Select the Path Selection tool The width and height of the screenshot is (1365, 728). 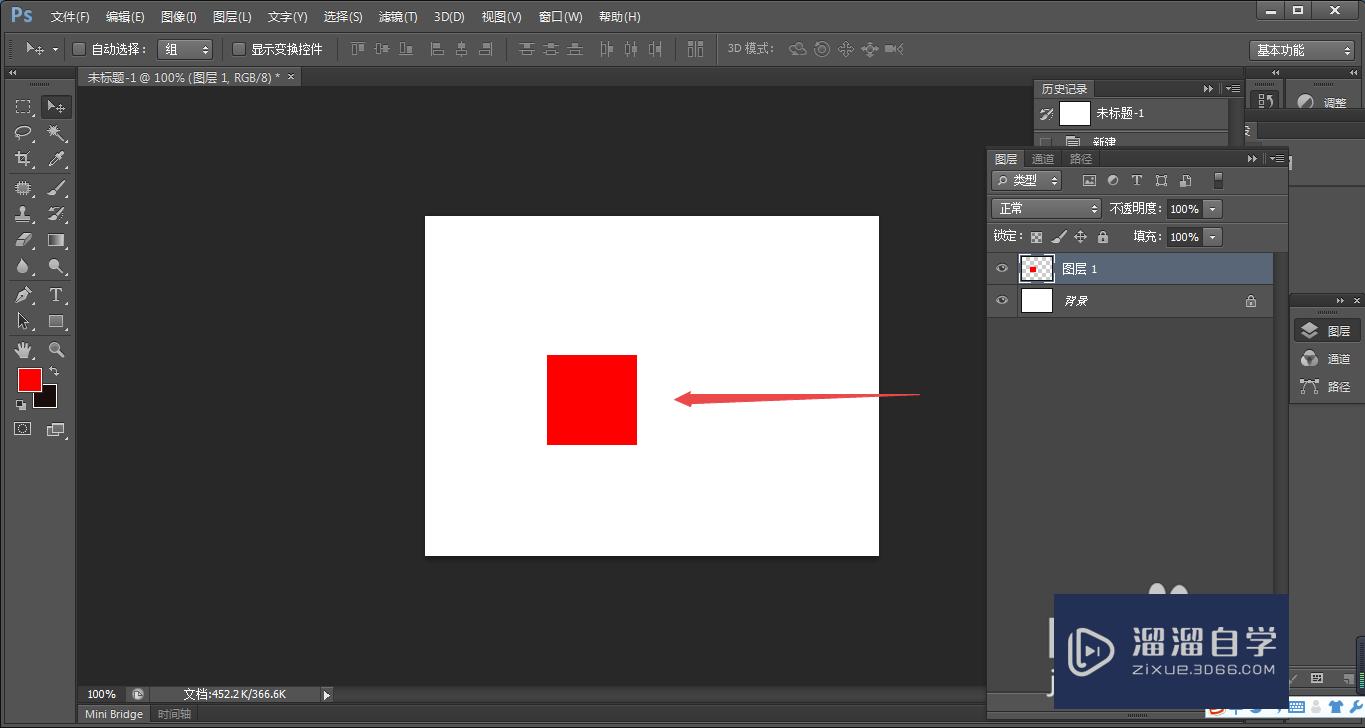pyautogui.click(x=23, y=321)
